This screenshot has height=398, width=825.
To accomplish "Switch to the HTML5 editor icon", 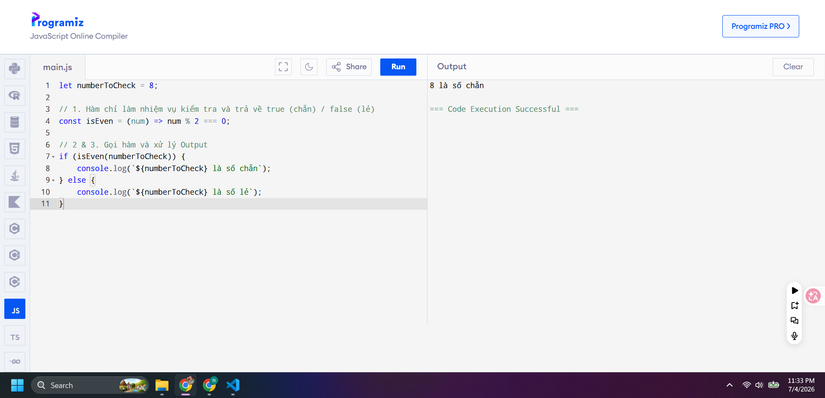I will click(x=15, y=149).
